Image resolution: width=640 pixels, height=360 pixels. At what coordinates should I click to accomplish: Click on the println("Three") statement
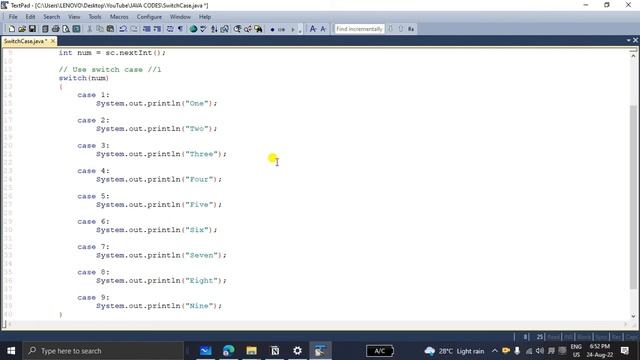tap(161, 154)
